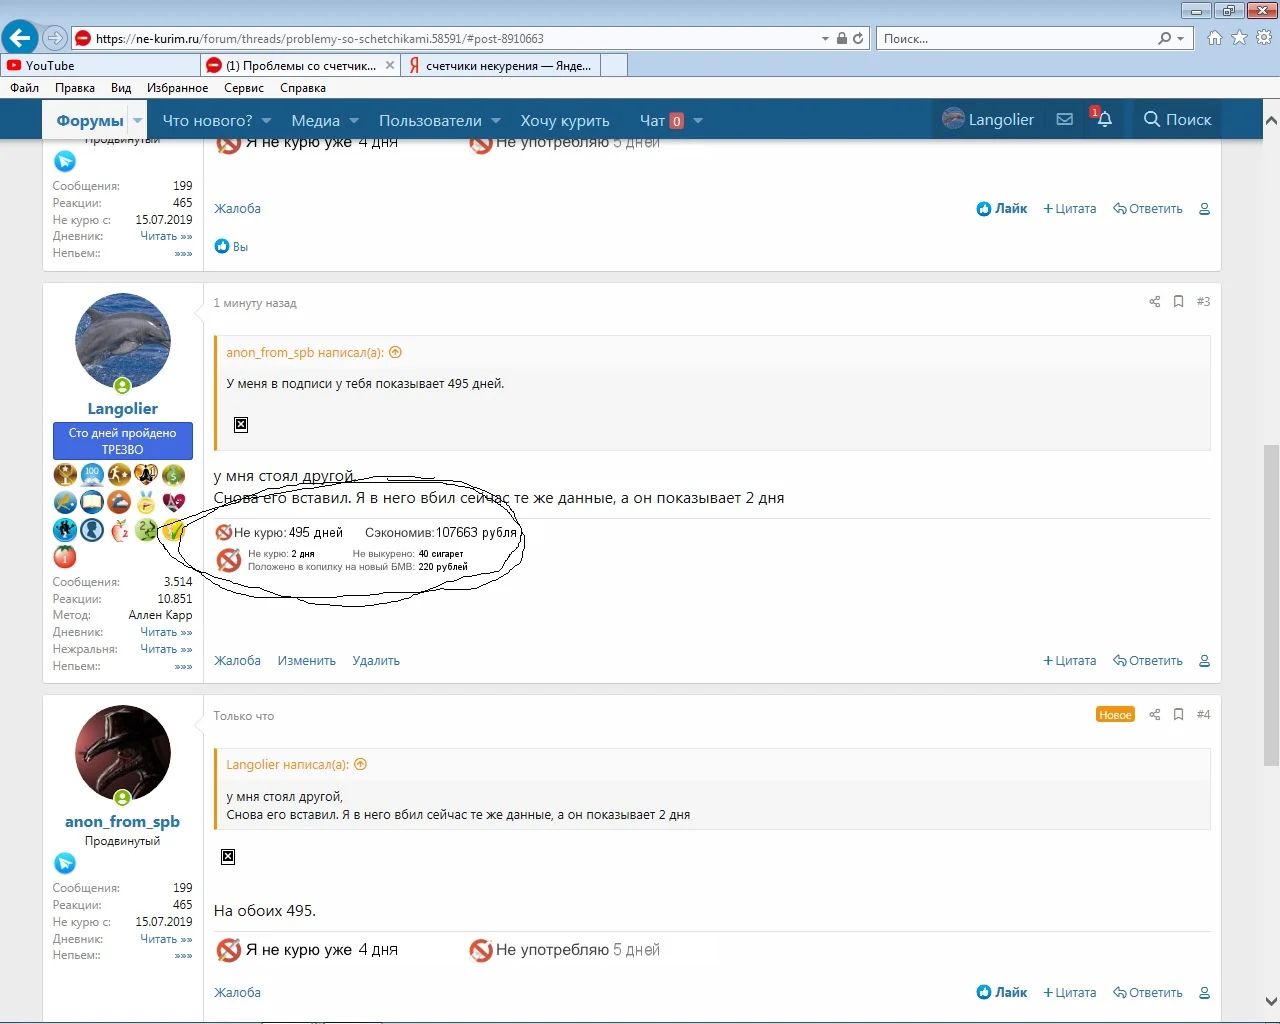Click the red tomato badge under Langolier
The width and height of the screenshot is (1280, 1024).
tap(65, 557)
